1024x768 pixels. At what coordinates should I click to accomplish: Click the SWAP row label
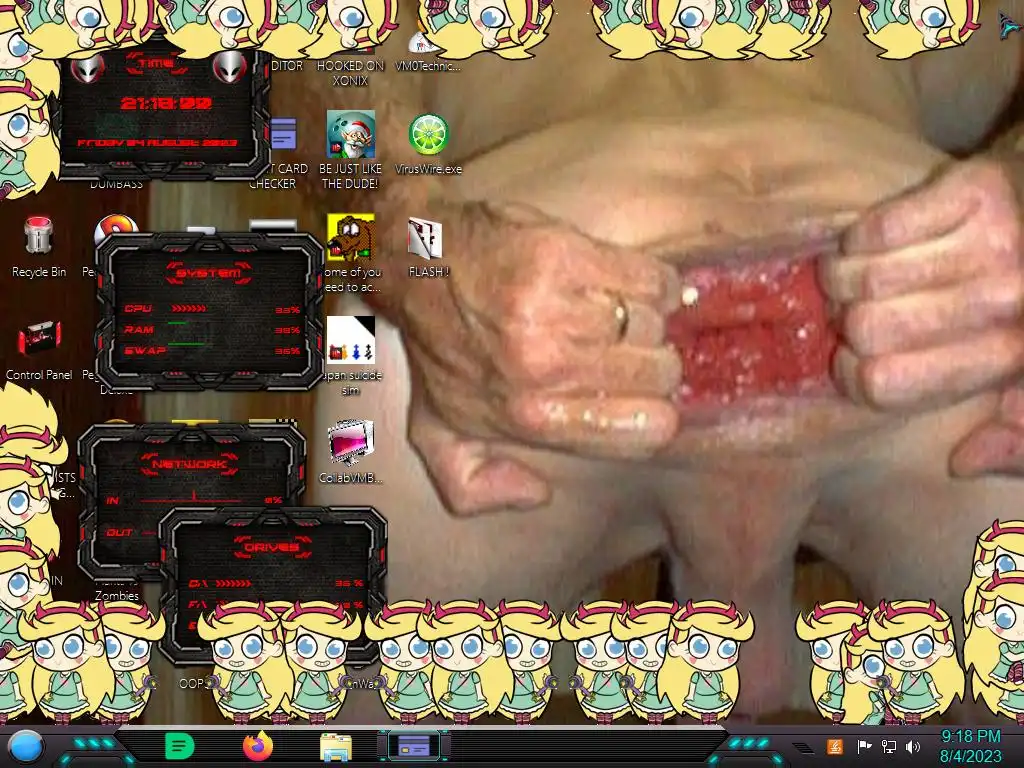pyautogui.click(x=145, y=351)
